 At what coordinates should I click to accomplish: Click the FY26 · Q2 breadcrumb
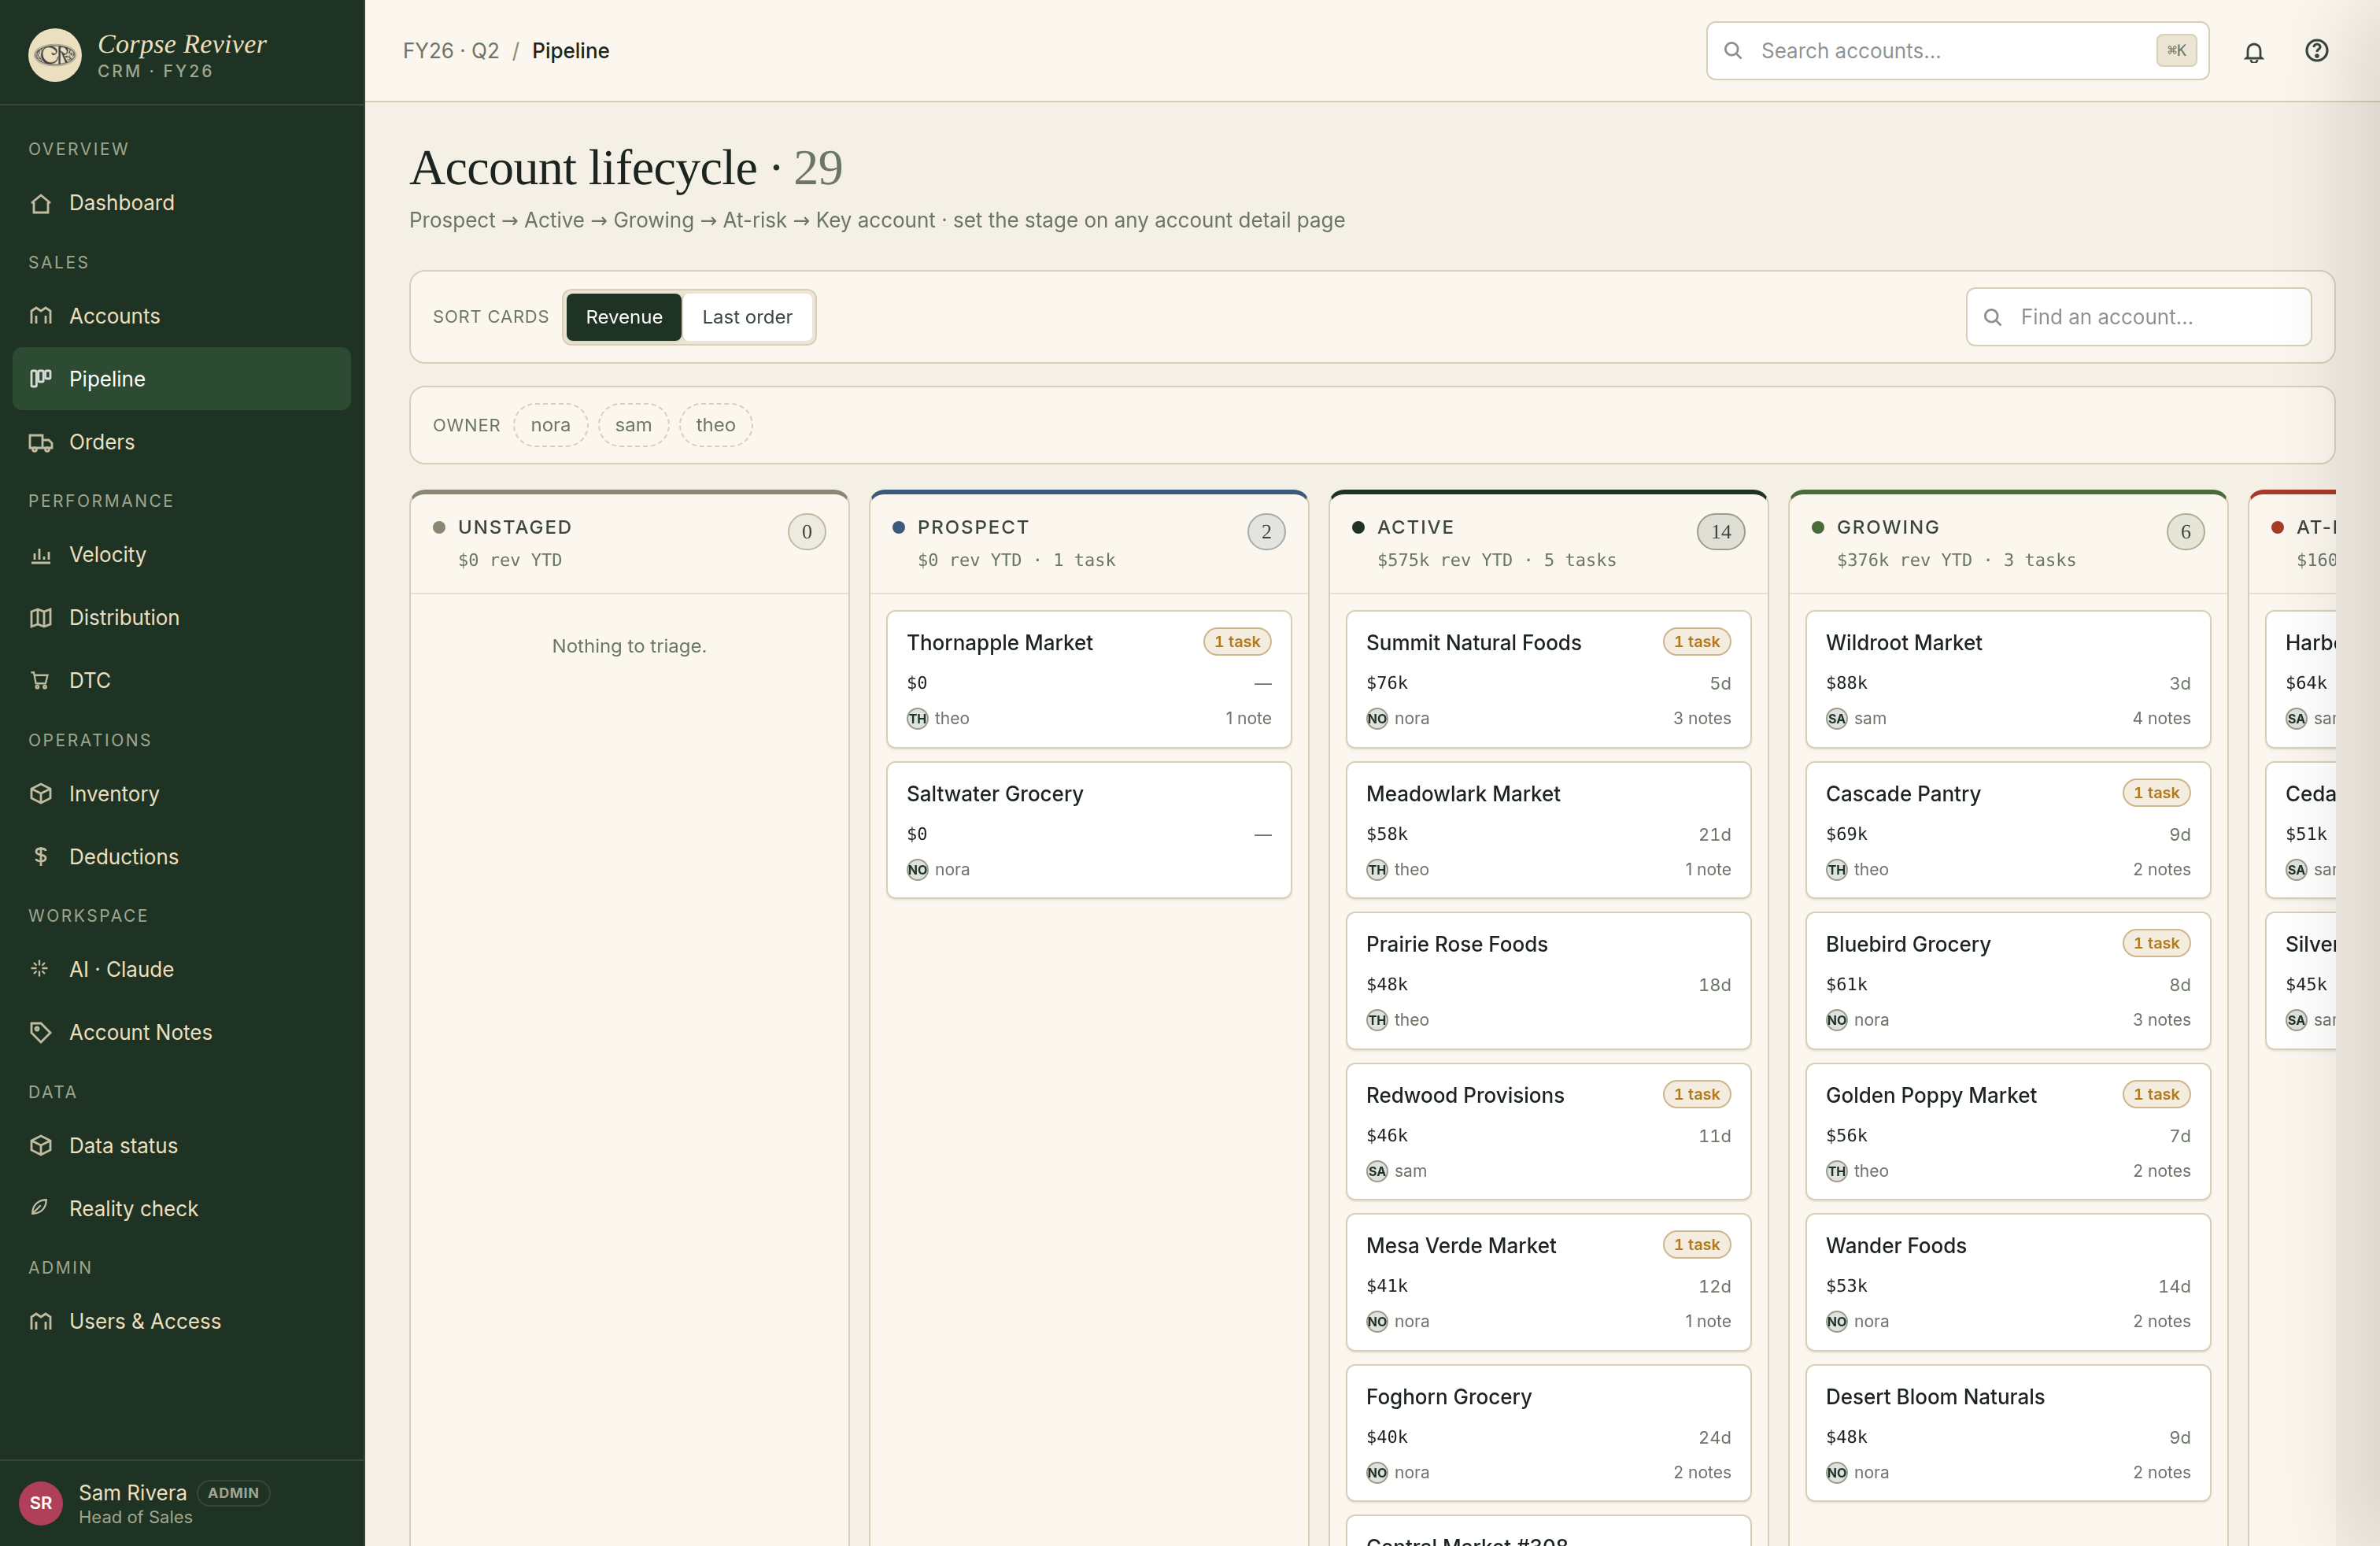451,51
